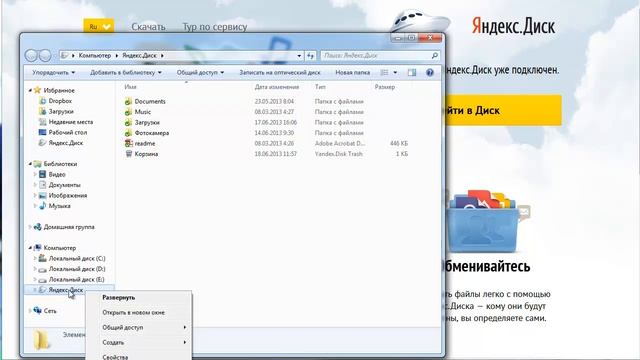Viewport: 640px width, 360px height.
Task: Expand Локальный диск (C:) tree node
Action: pyautogui.click(x=35, y=258)
